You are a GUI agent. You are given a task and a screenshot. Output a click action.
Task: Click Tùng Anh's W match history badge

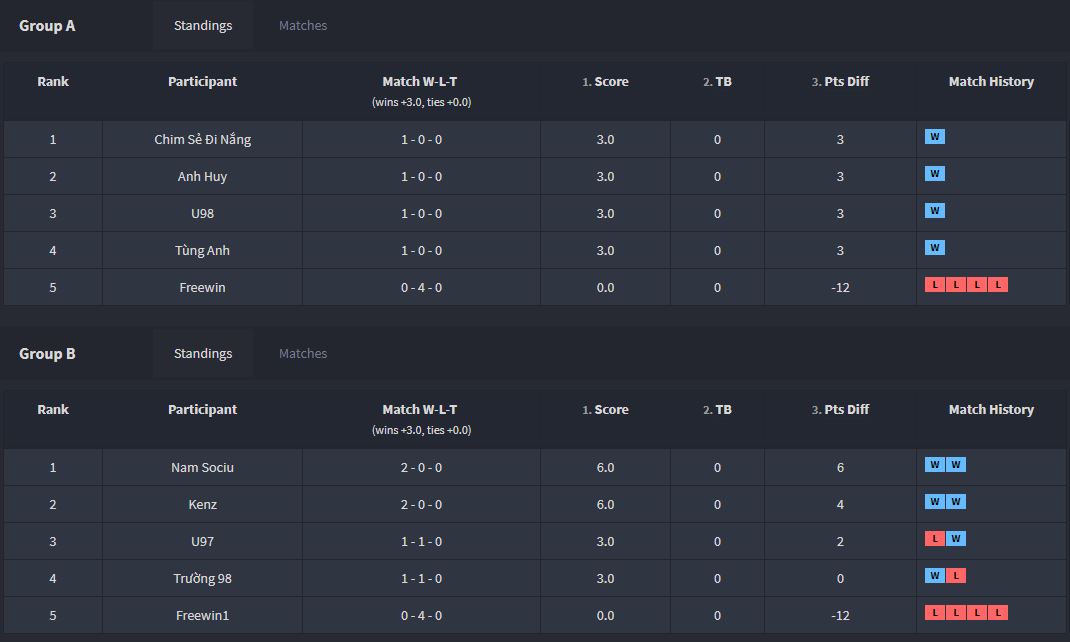935,248
